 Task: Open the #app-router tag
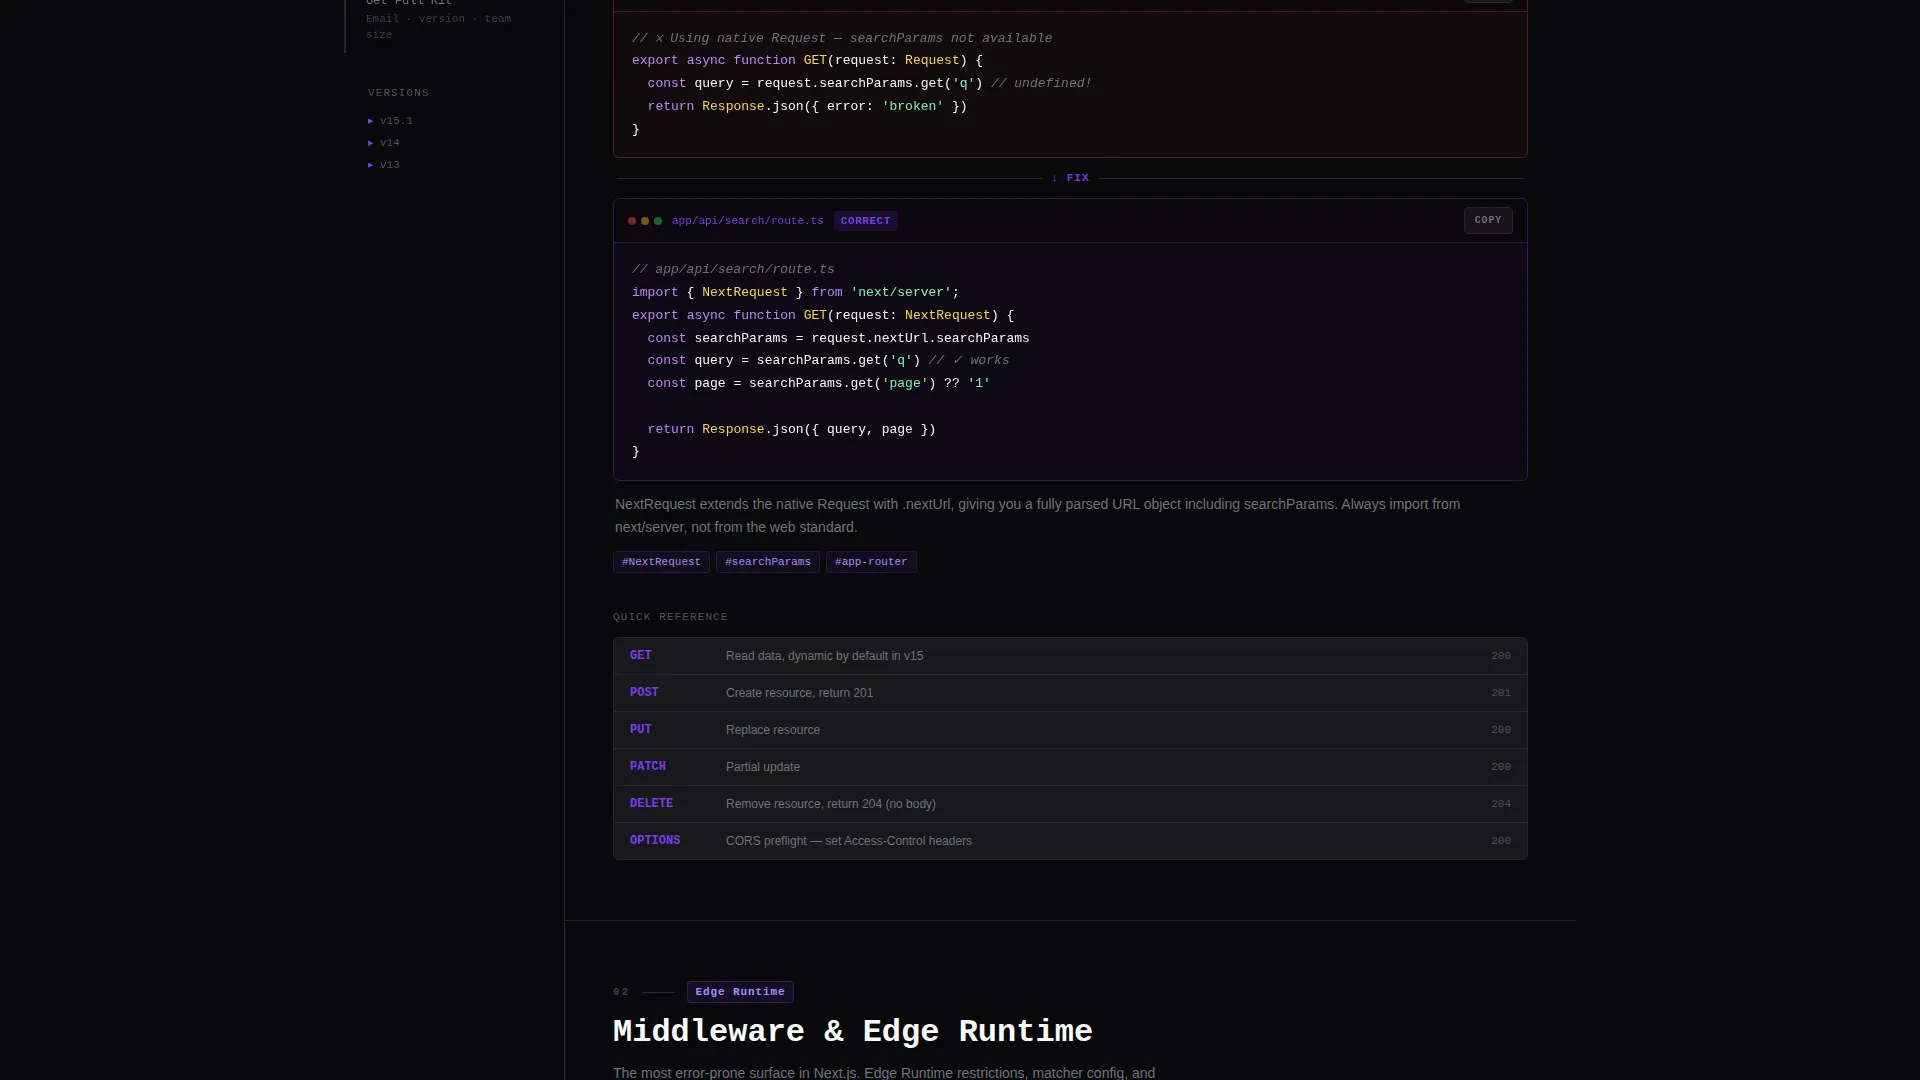coord(871,562)
